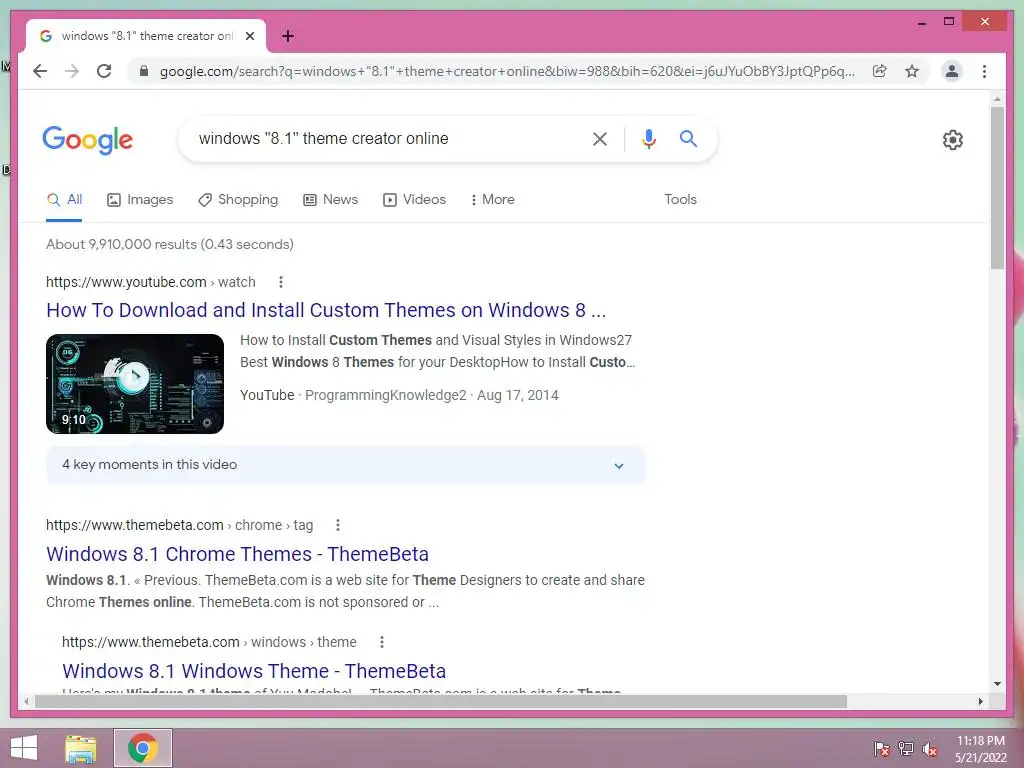Image resolution: width=1024 pixels, height=768 pixels.
Task: Click the horizontal scrollbar thumb
Action: coord(440,701)
